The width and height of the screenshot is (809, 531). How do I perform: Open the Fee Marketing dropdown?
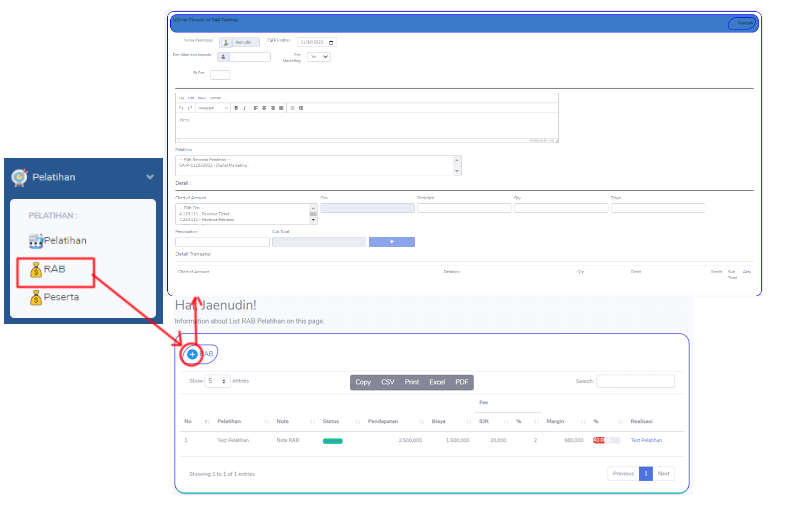[x=319, y=57]
